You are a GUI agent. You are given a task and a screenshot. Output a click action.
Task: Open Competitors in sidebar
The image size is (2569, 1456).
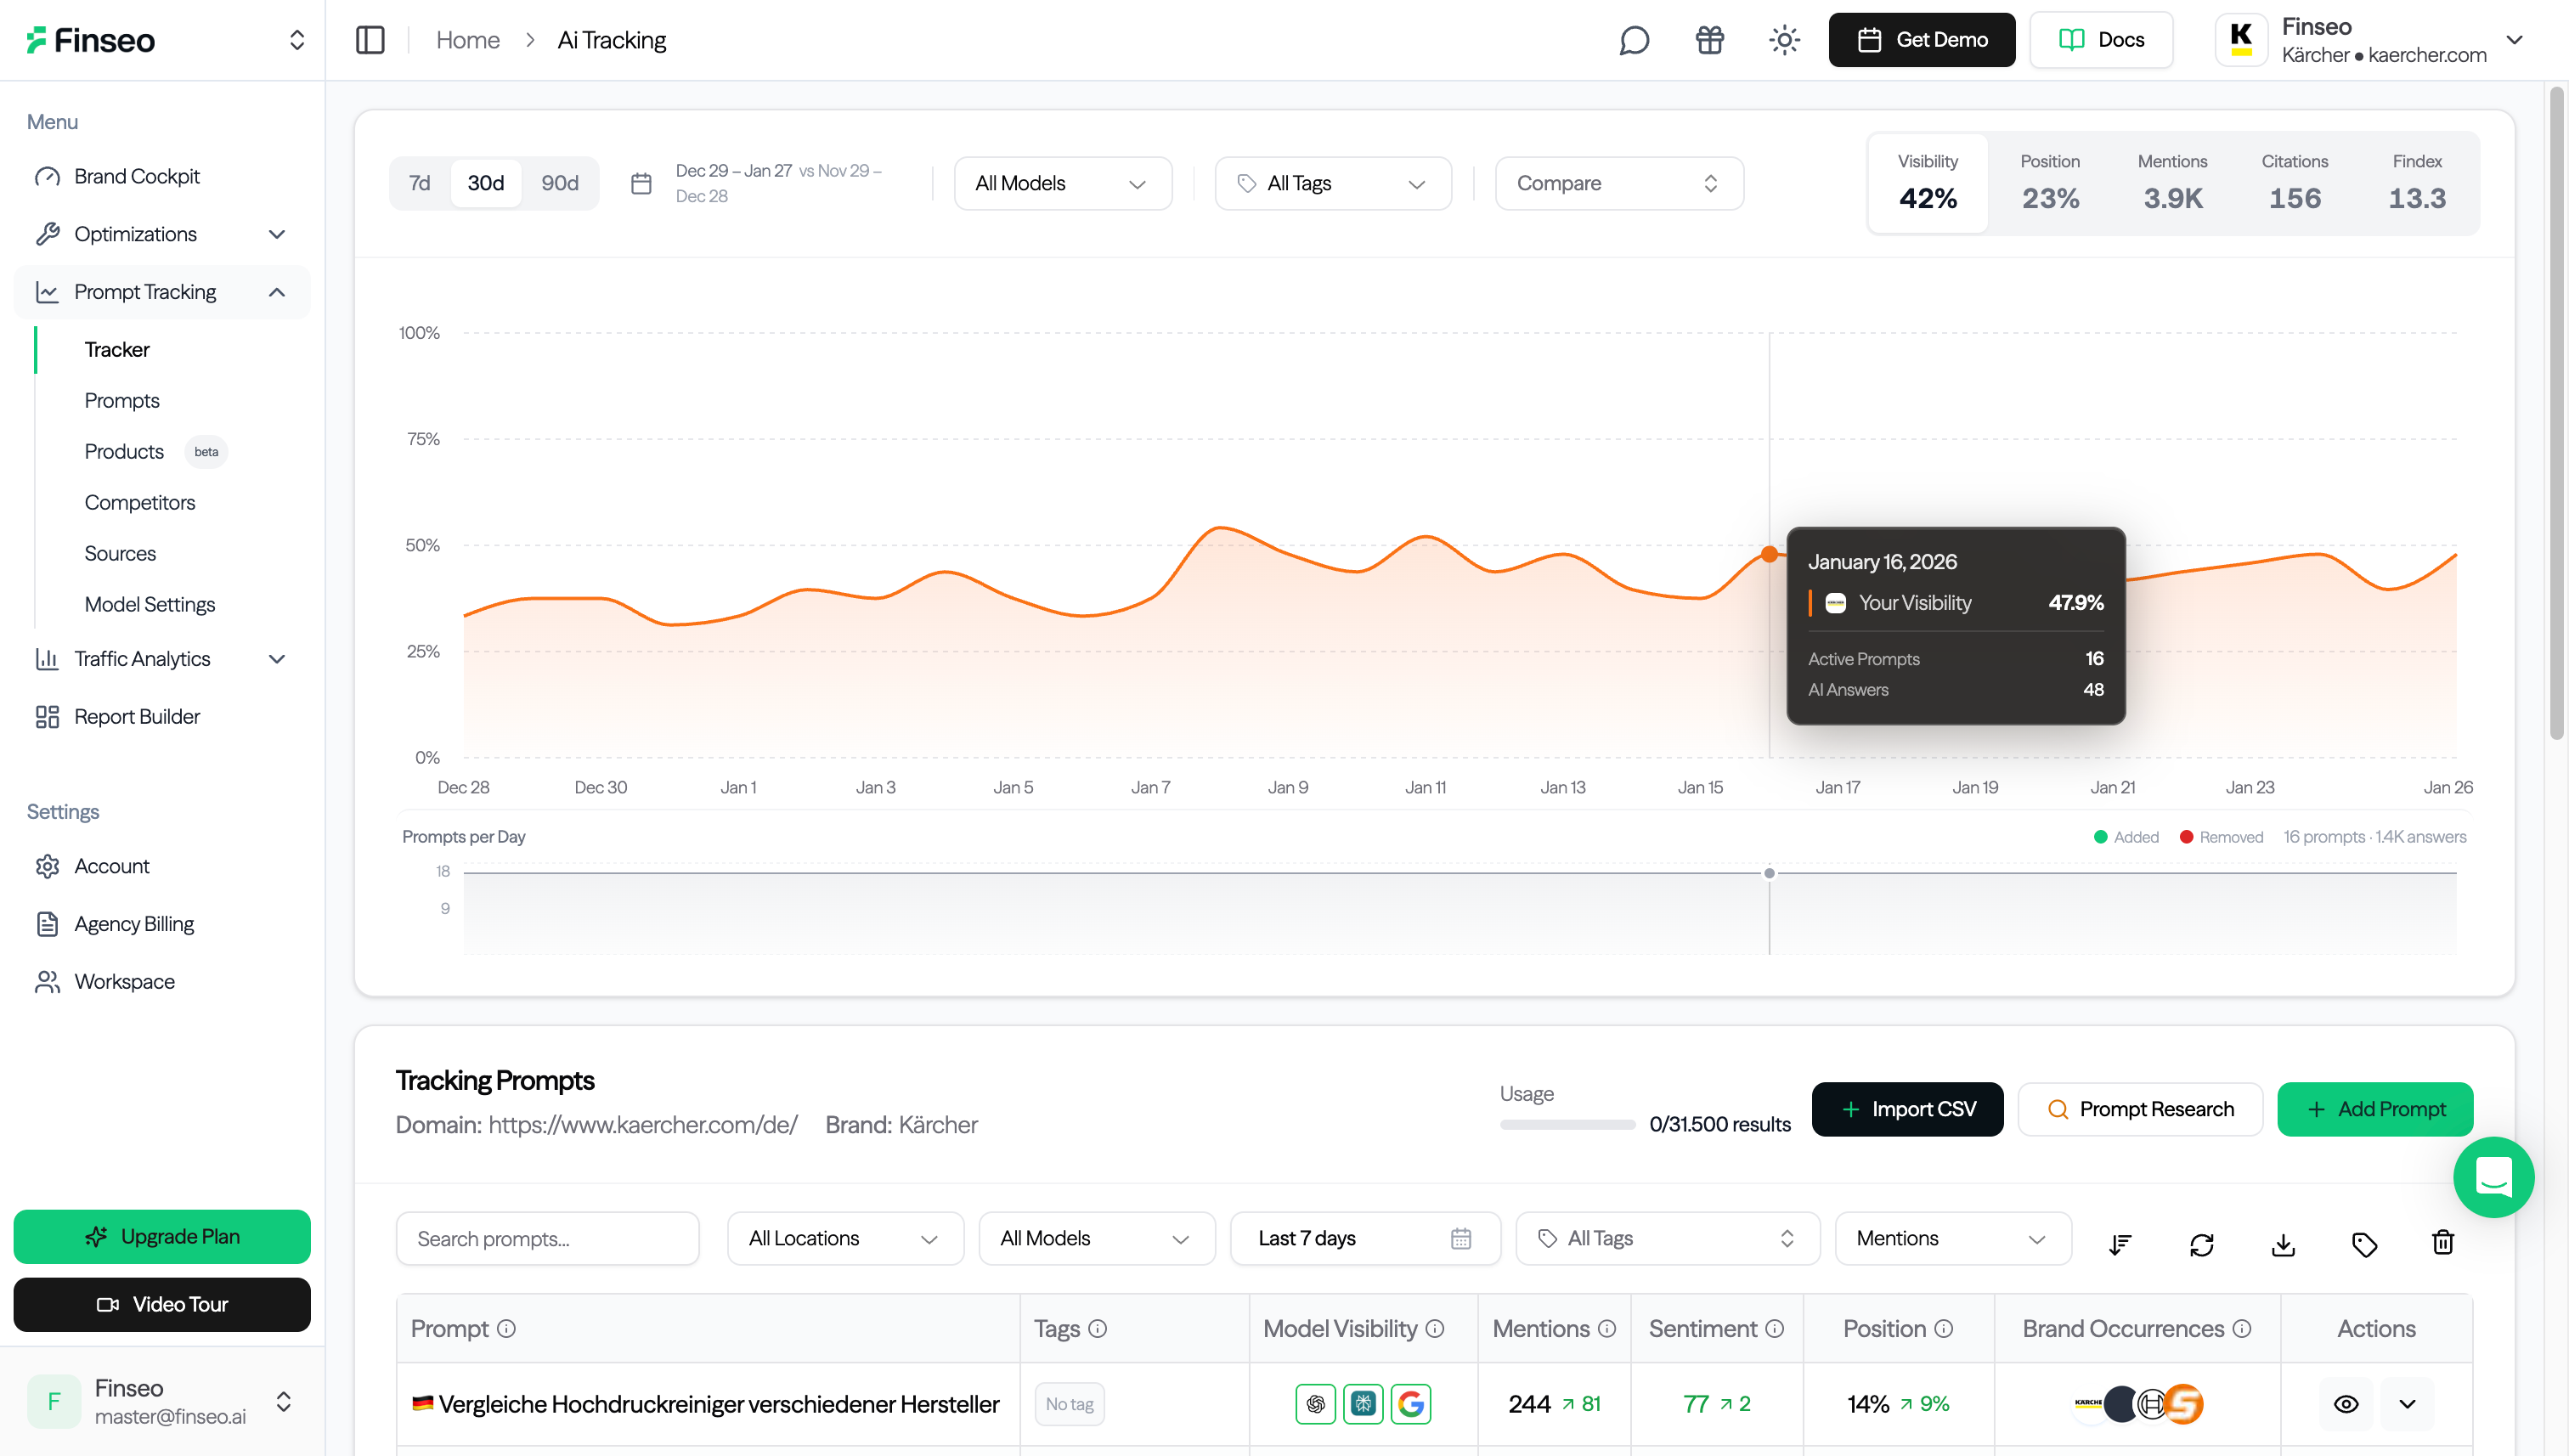coord(139,502)
